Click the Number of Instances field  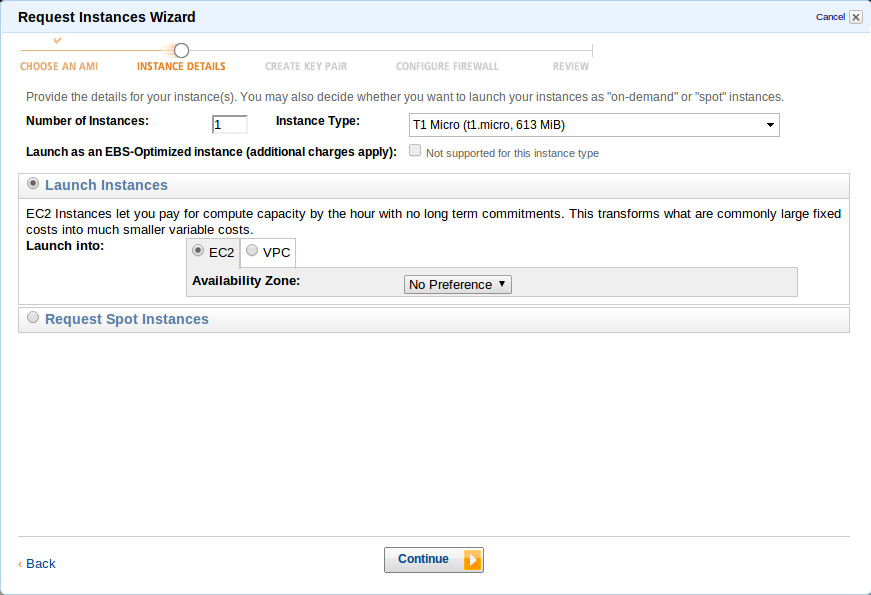click(229, 125)
